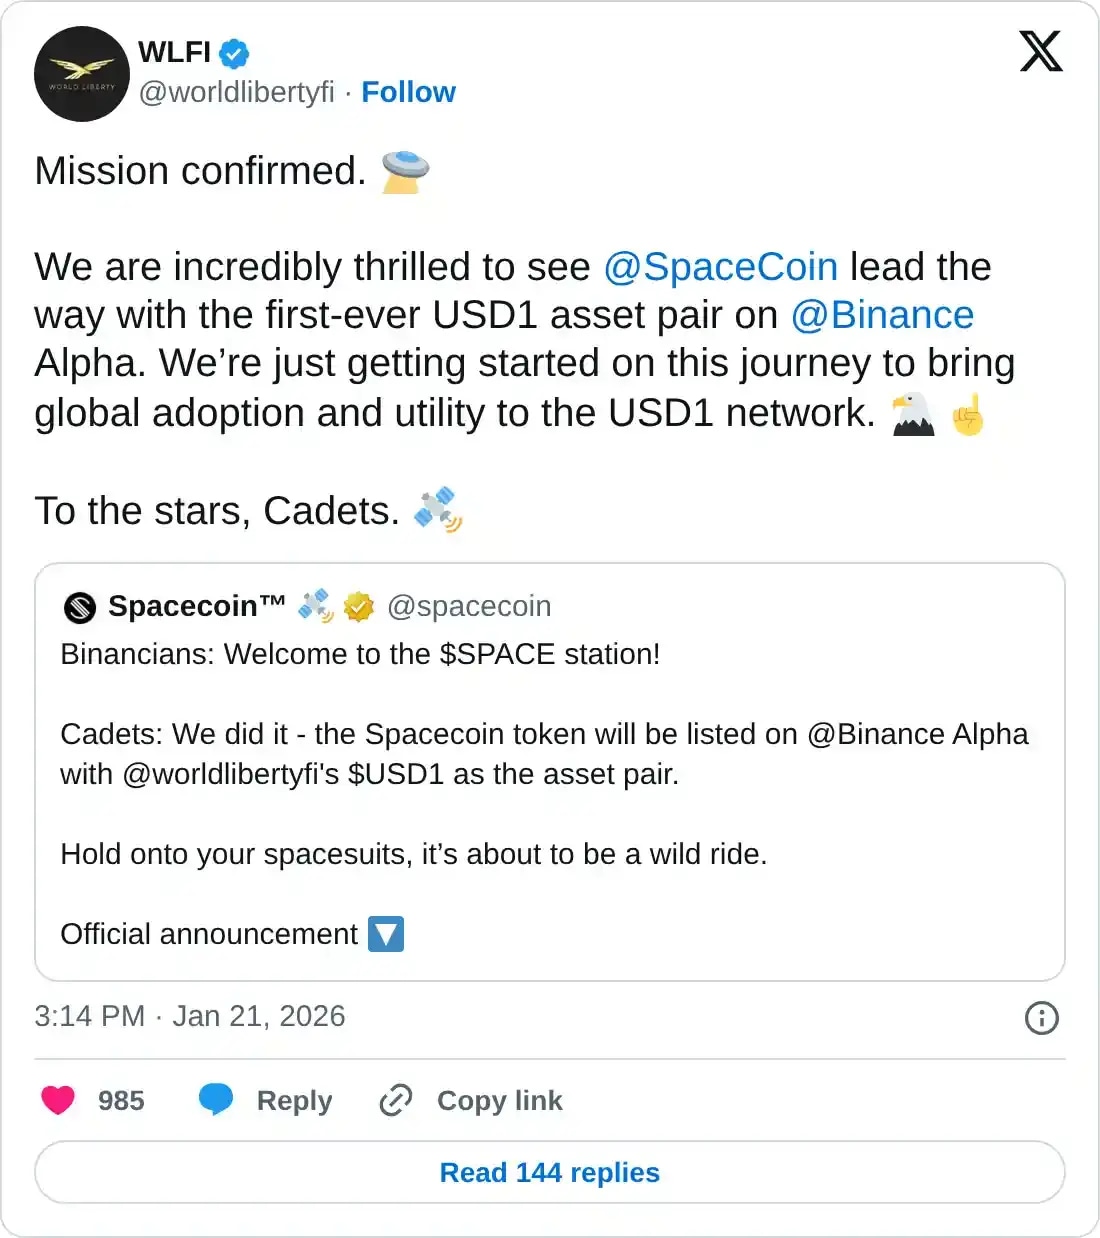Viewport: 1100px width, 1238px height.
Task: Like the tweet with the heart icon
Action: tap(59, 1100)
